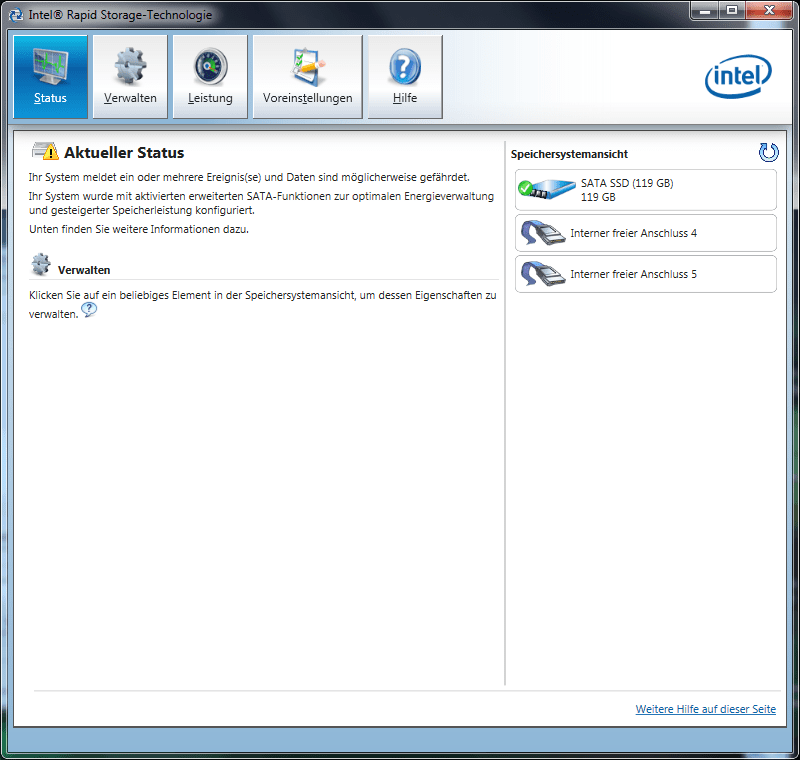This screenshot has height=760, width=800.
Task: Click the Intel logo
Action: coord(738,77)
